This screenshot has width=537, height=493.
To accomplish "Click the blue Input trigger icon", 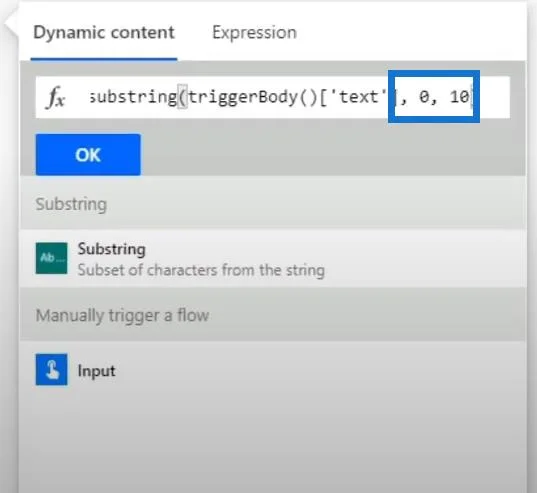I will [x=51, y=369].
